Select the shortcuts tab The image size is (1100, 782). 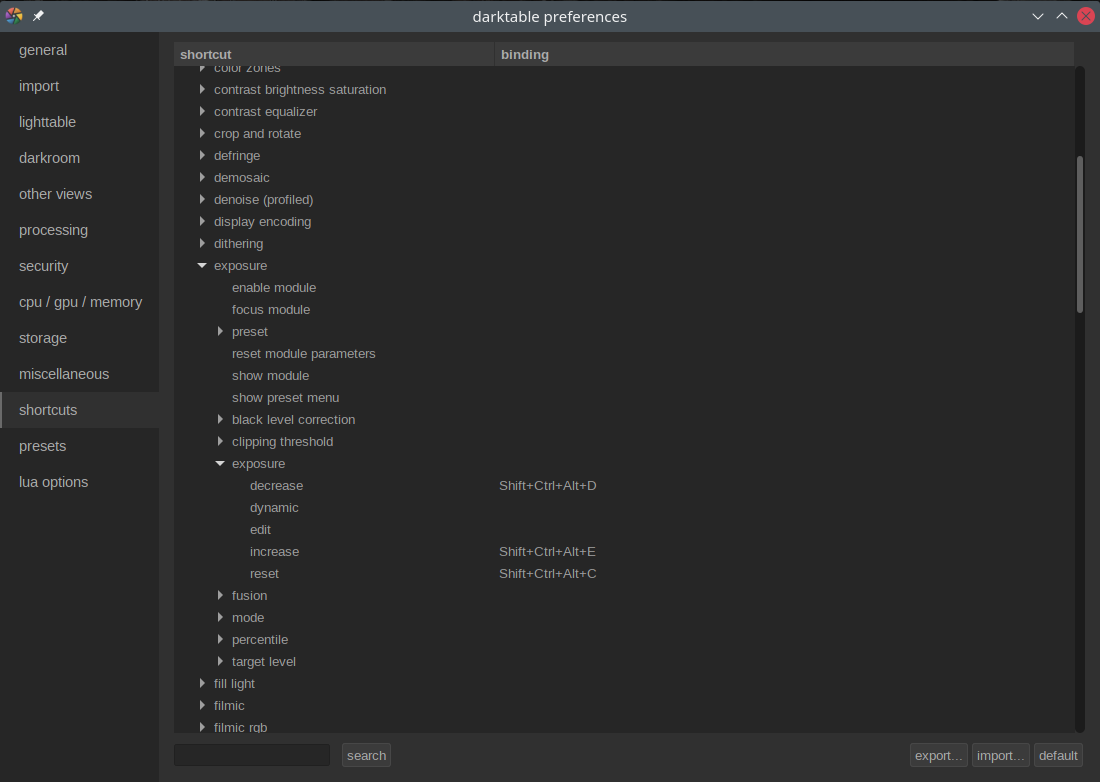pyautogui.click(x=79, y=410)
